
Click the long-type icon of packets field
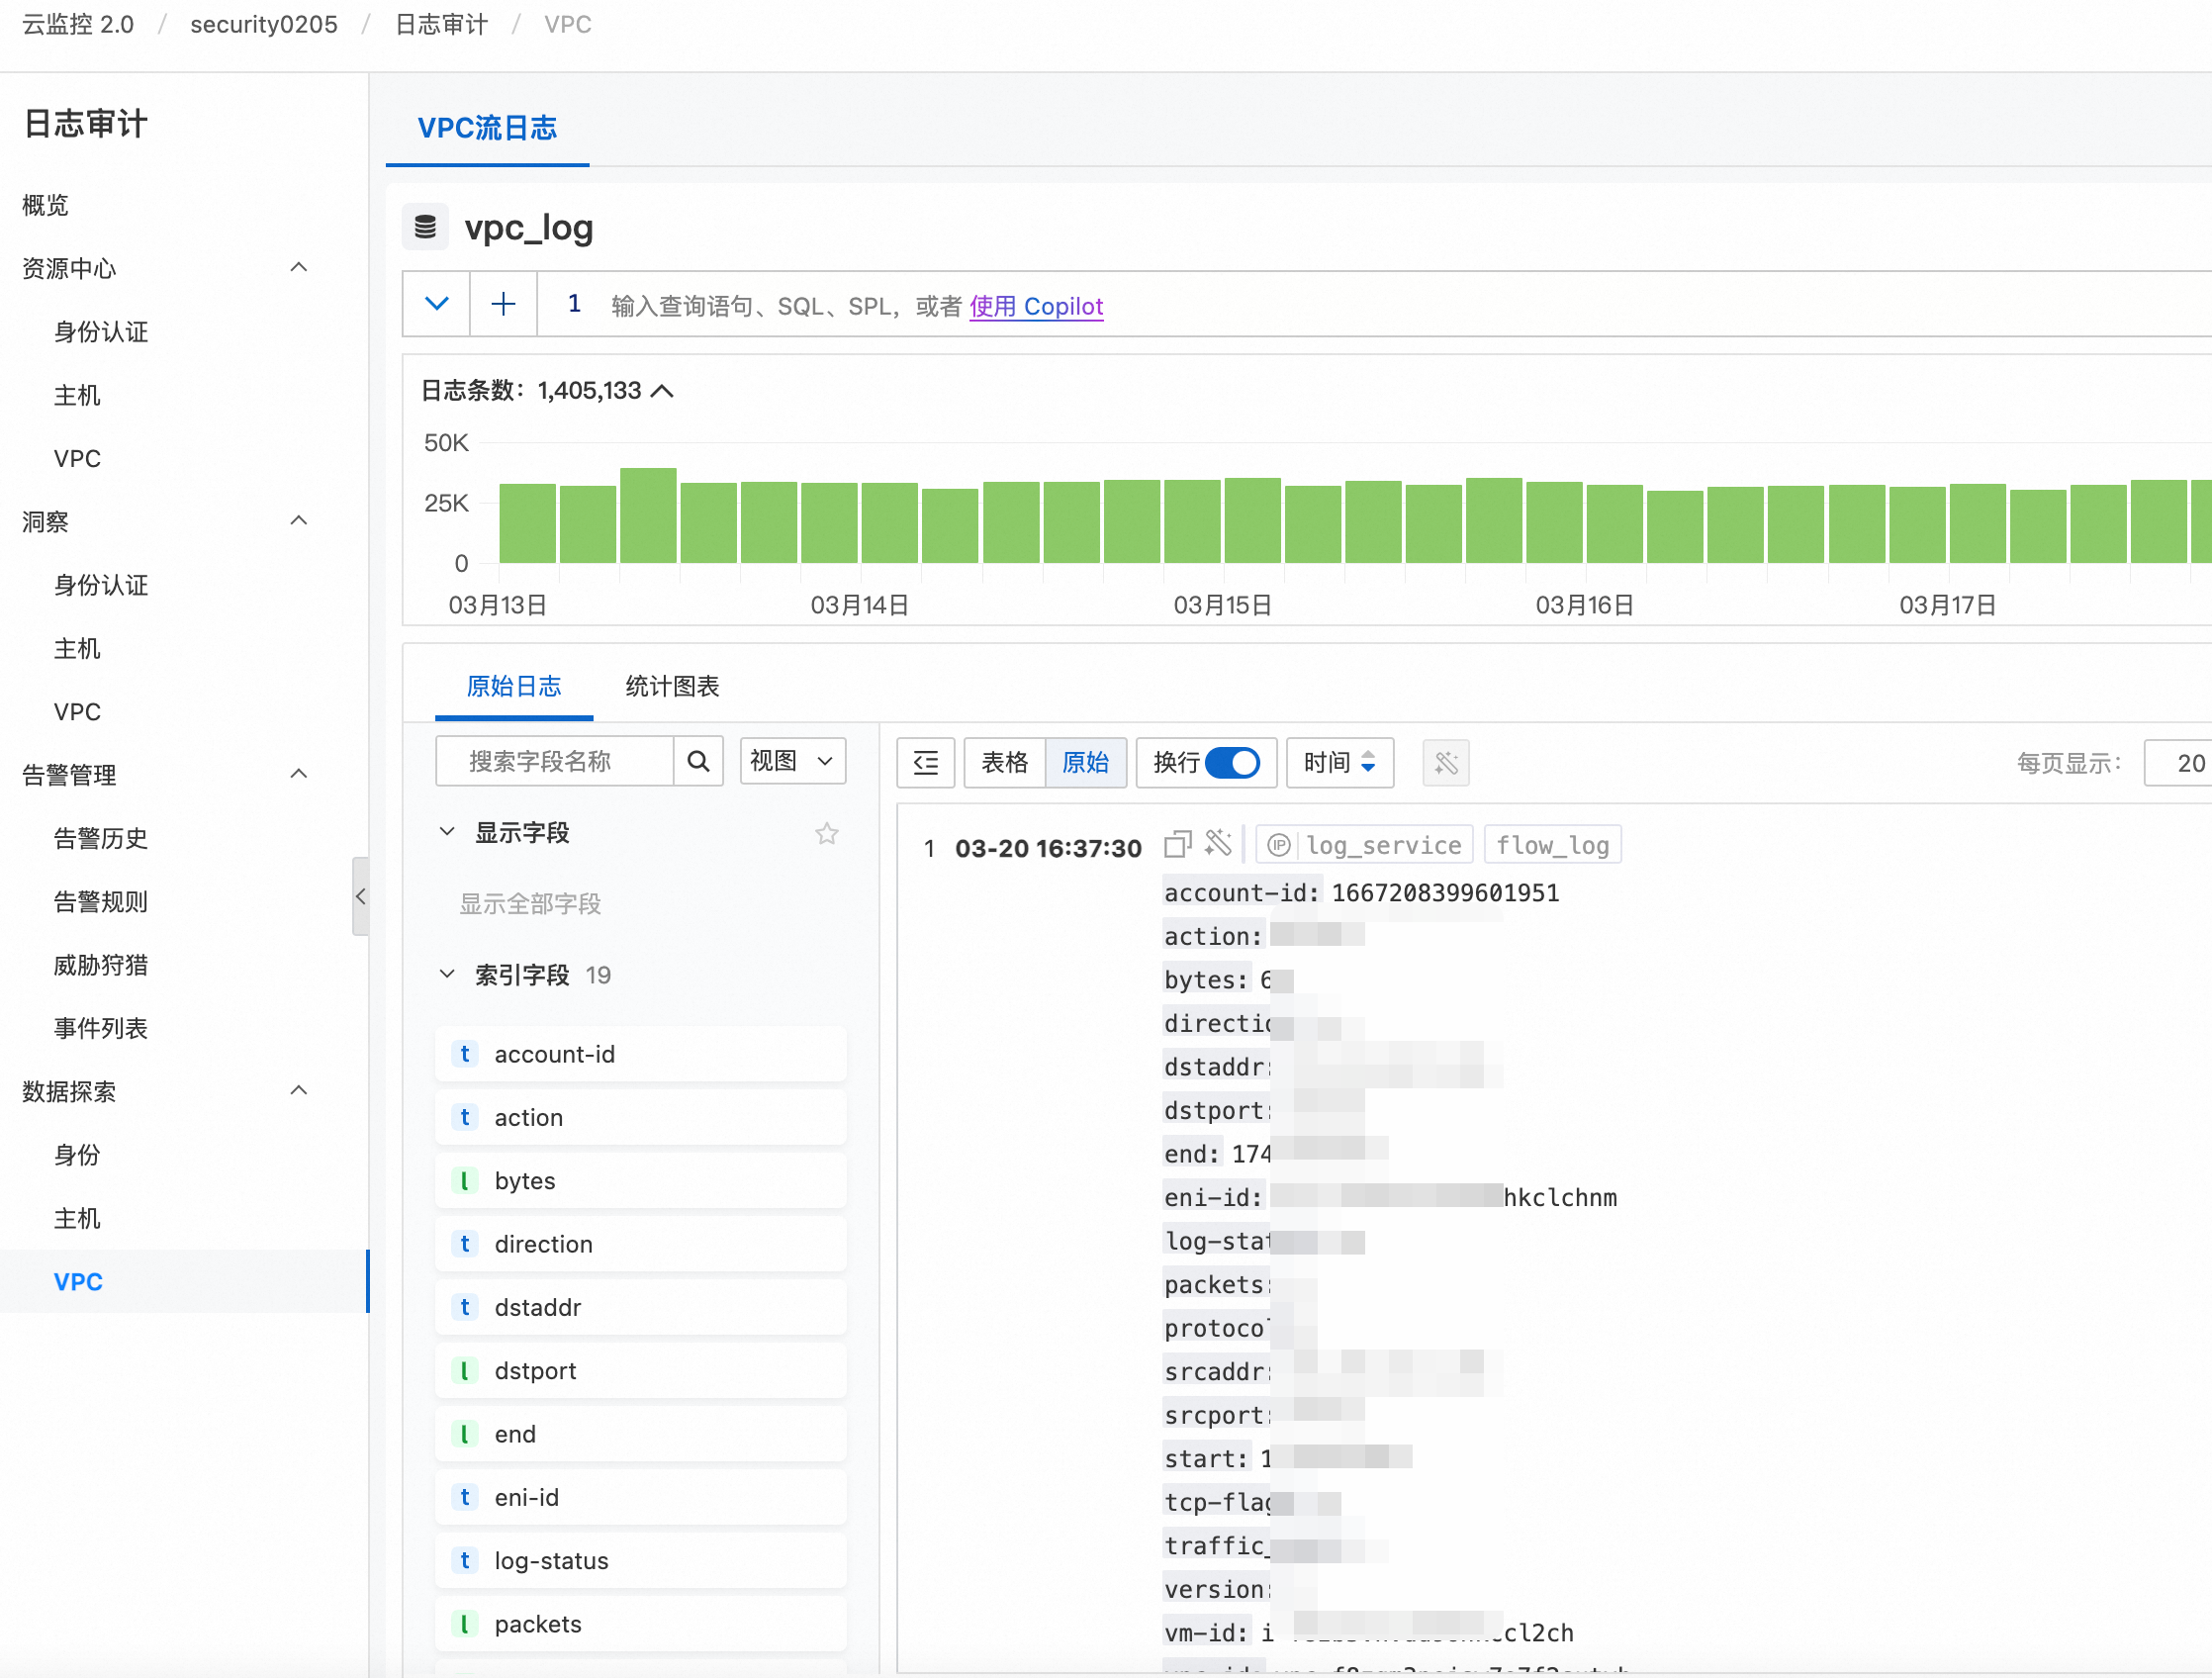(x=465, y=1624)
